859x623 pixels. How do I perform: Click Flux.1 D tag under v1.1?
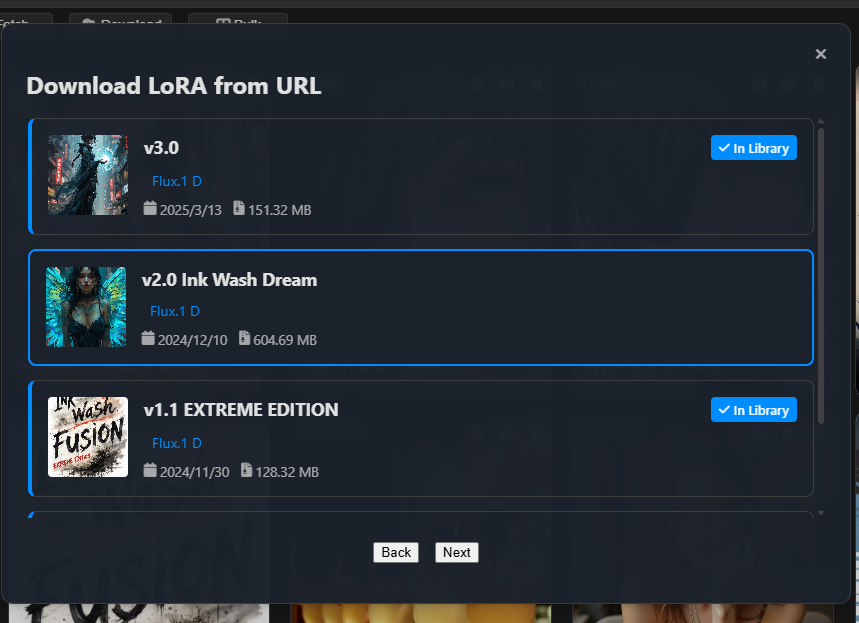(x=177, y=443)
